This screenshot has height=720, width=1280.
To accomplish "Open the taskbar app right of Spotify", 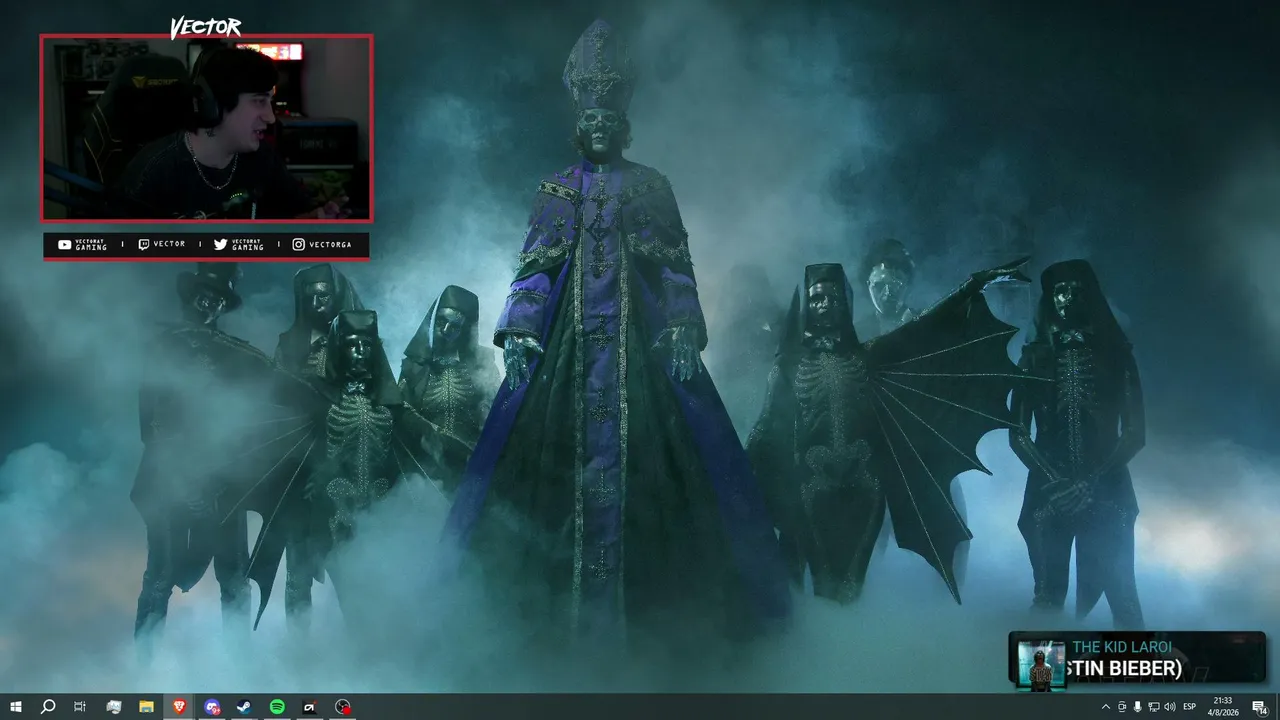I will click(x=310, y=707).
